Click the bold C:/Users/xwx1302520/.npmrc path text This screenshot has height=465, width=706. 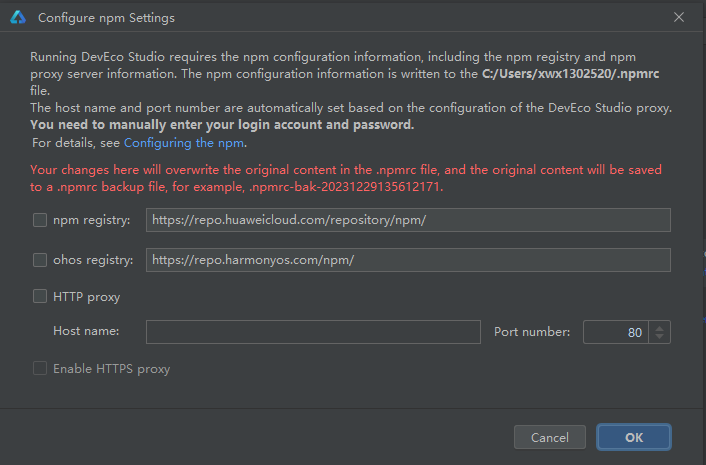click(570, 74)
